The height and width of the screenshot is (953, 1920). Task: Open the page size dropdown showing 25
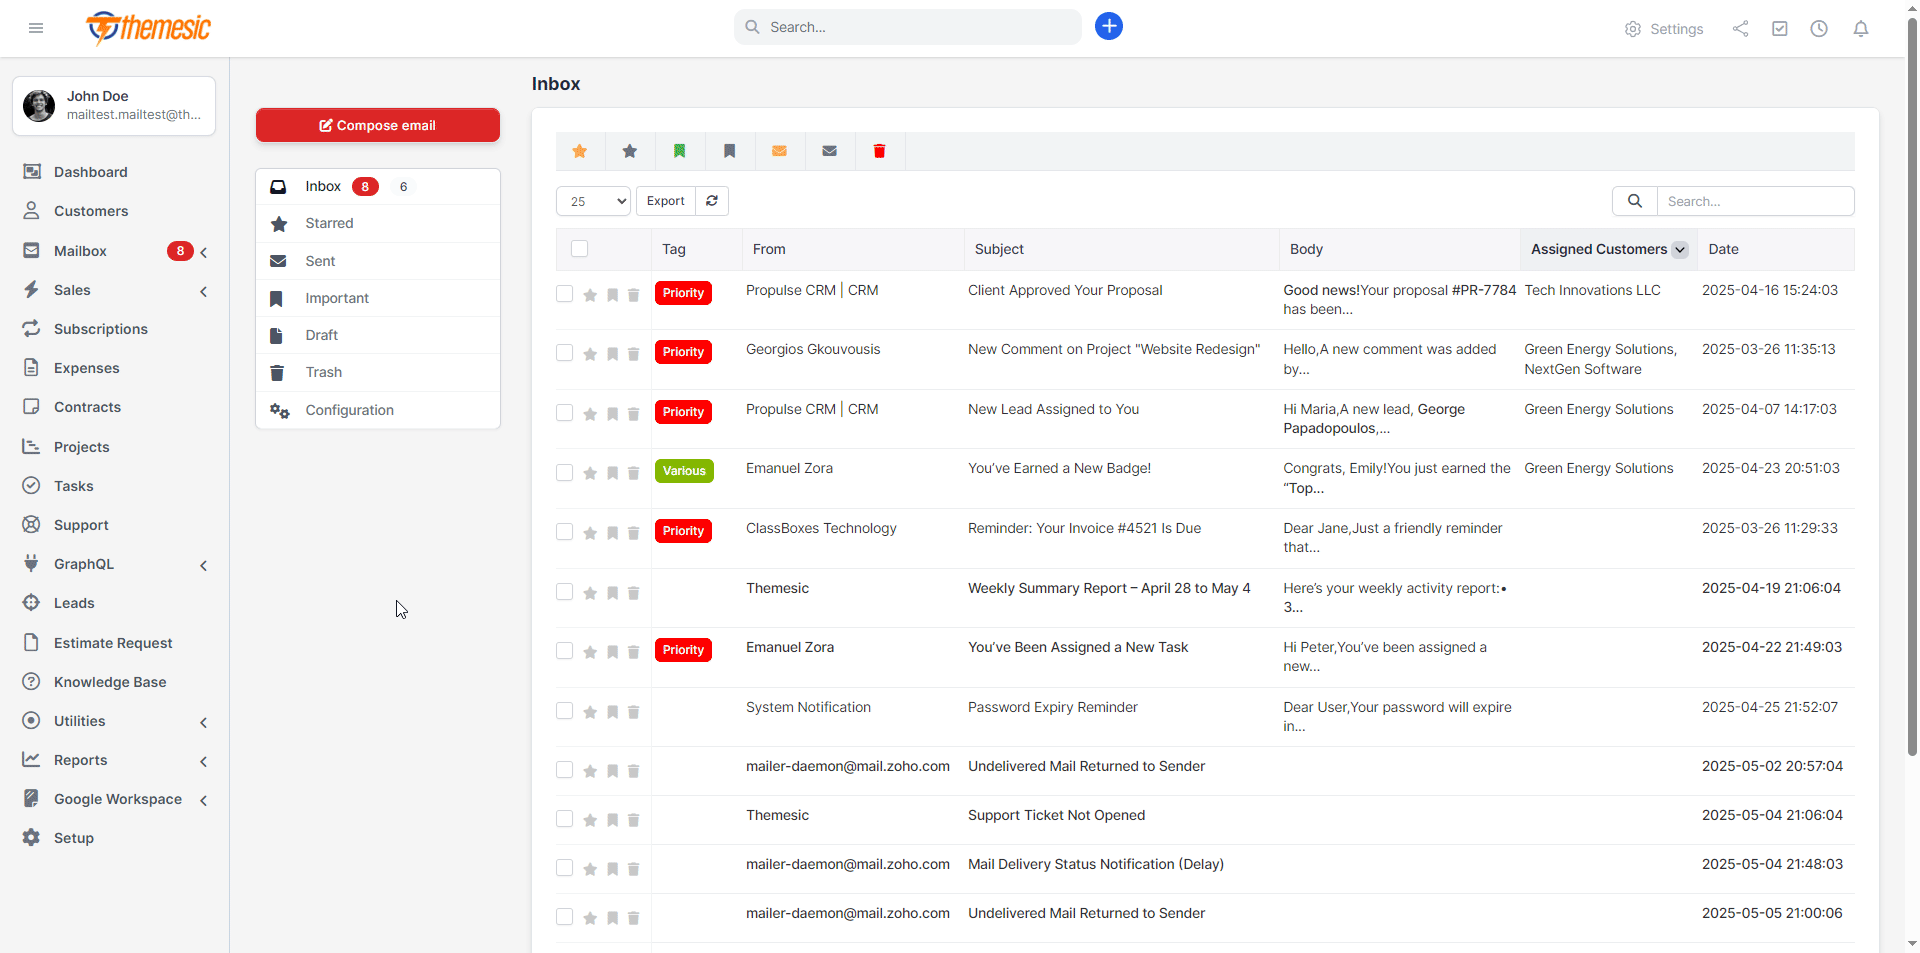(593, 201)
